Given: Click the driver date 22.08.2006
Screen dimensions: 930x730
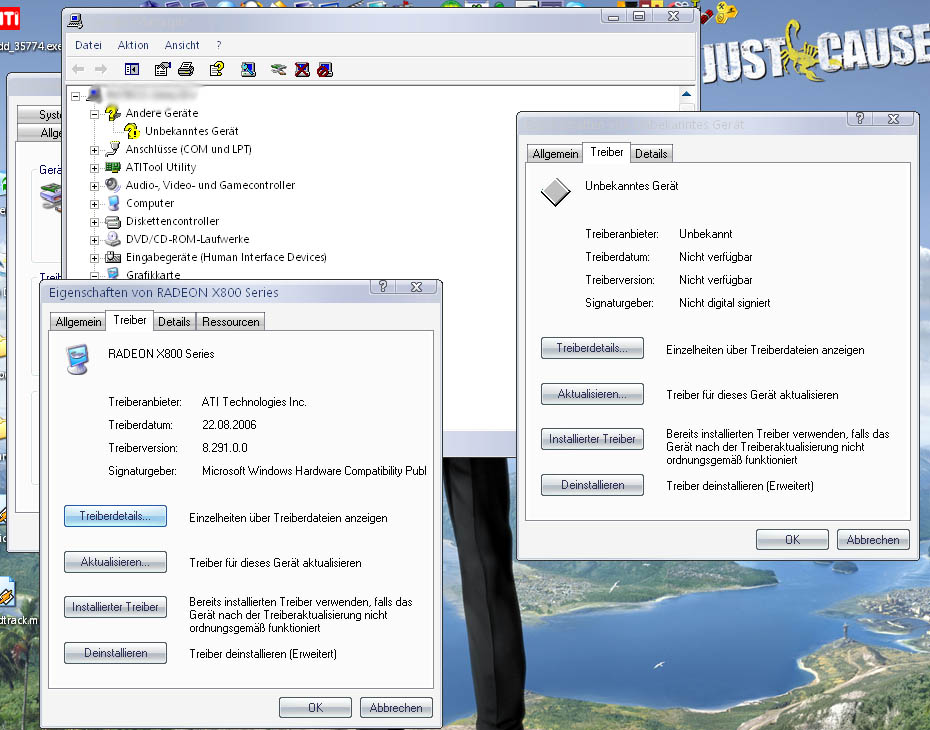Looking at the screenshot, I should 229,425.
